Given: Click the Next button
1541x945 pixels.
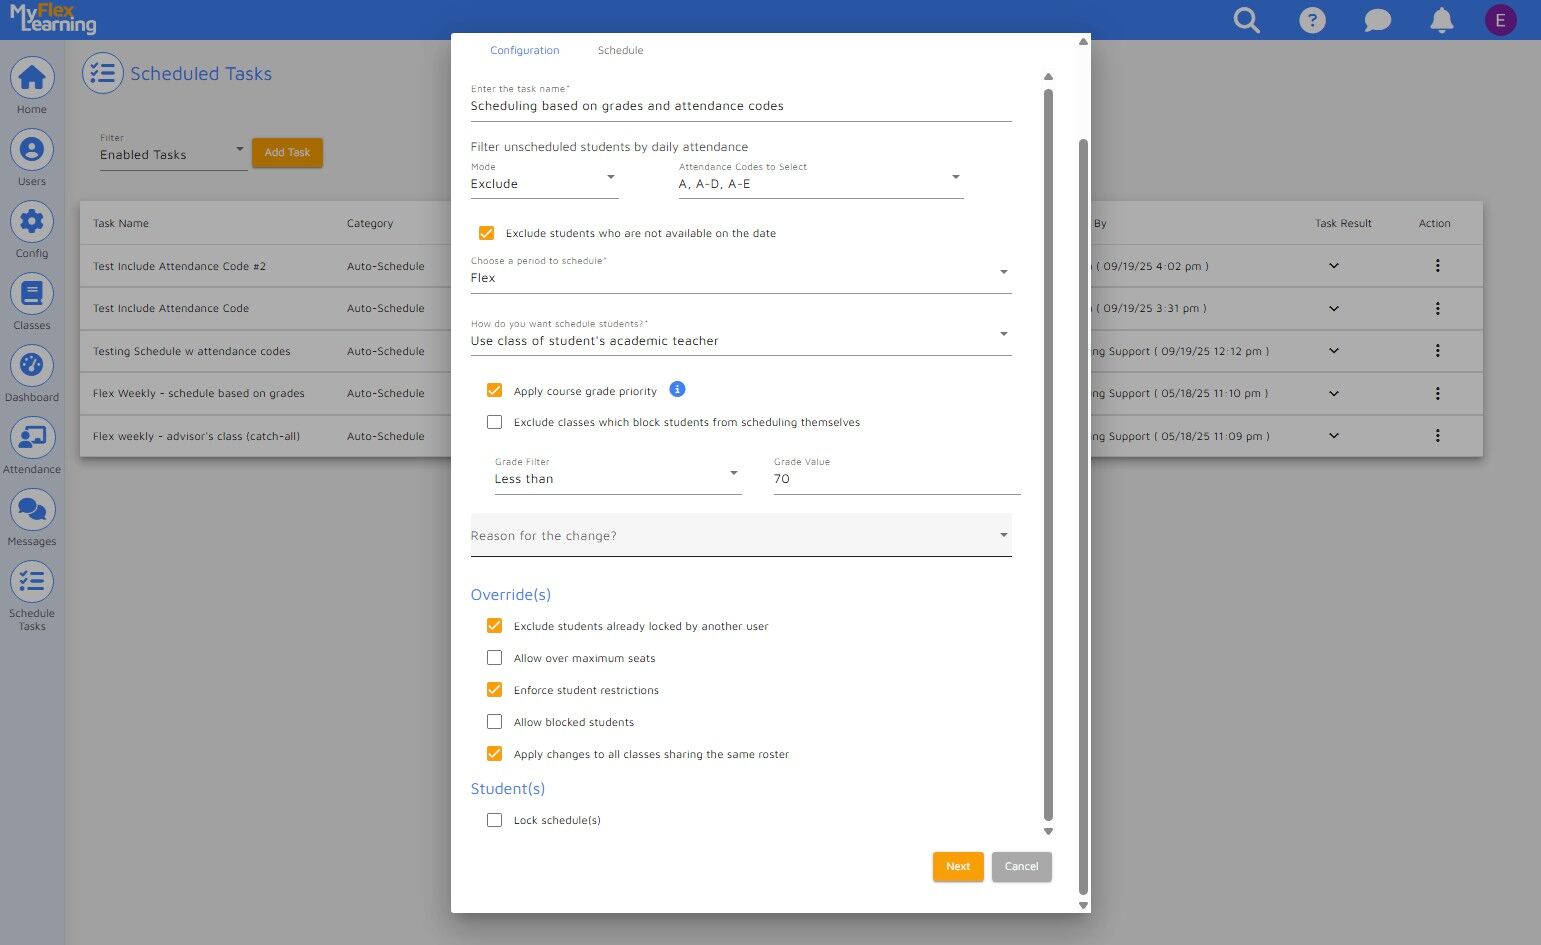Looking at the screenshot, I should 958,867.
